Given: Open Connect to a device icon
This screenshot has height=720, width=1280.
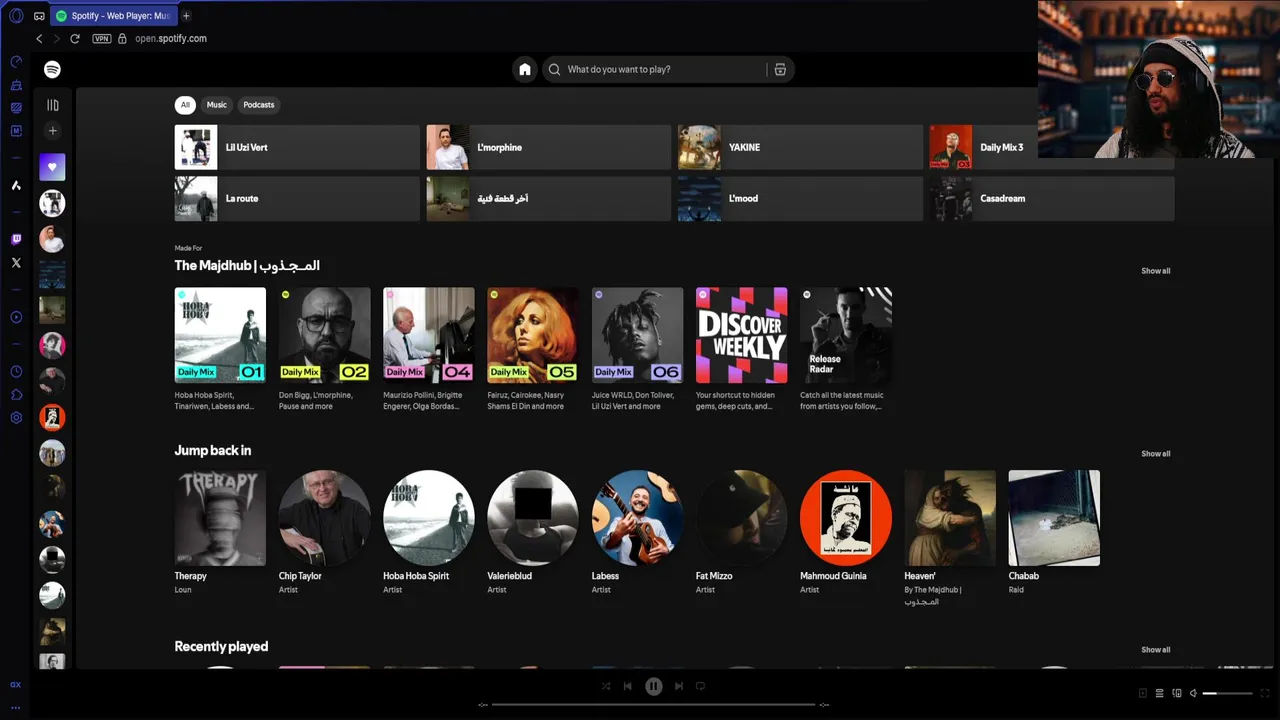Looking at the screenshot, I should [x=1177, y=693].
